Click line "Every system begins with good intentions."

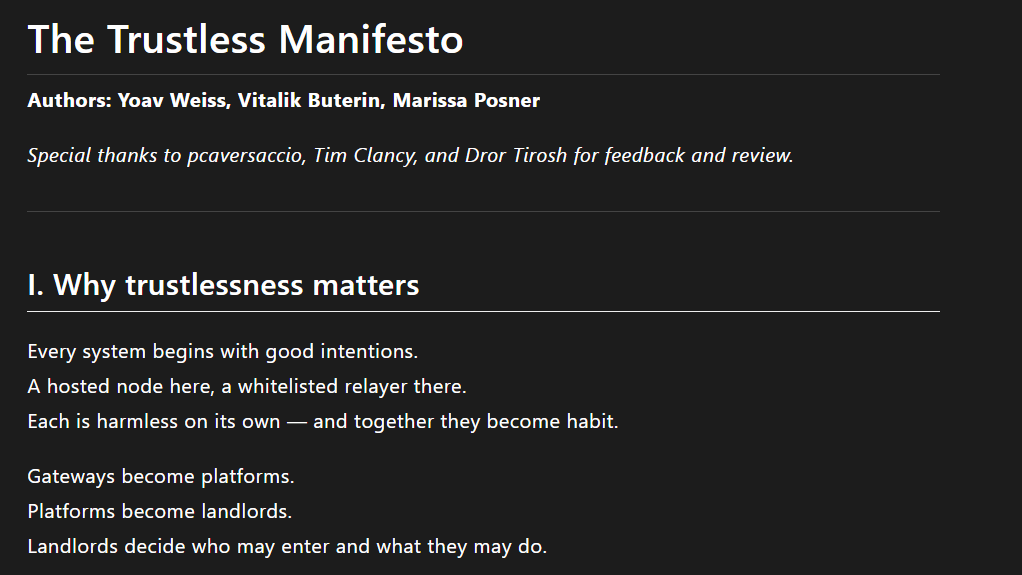point(222,352)
